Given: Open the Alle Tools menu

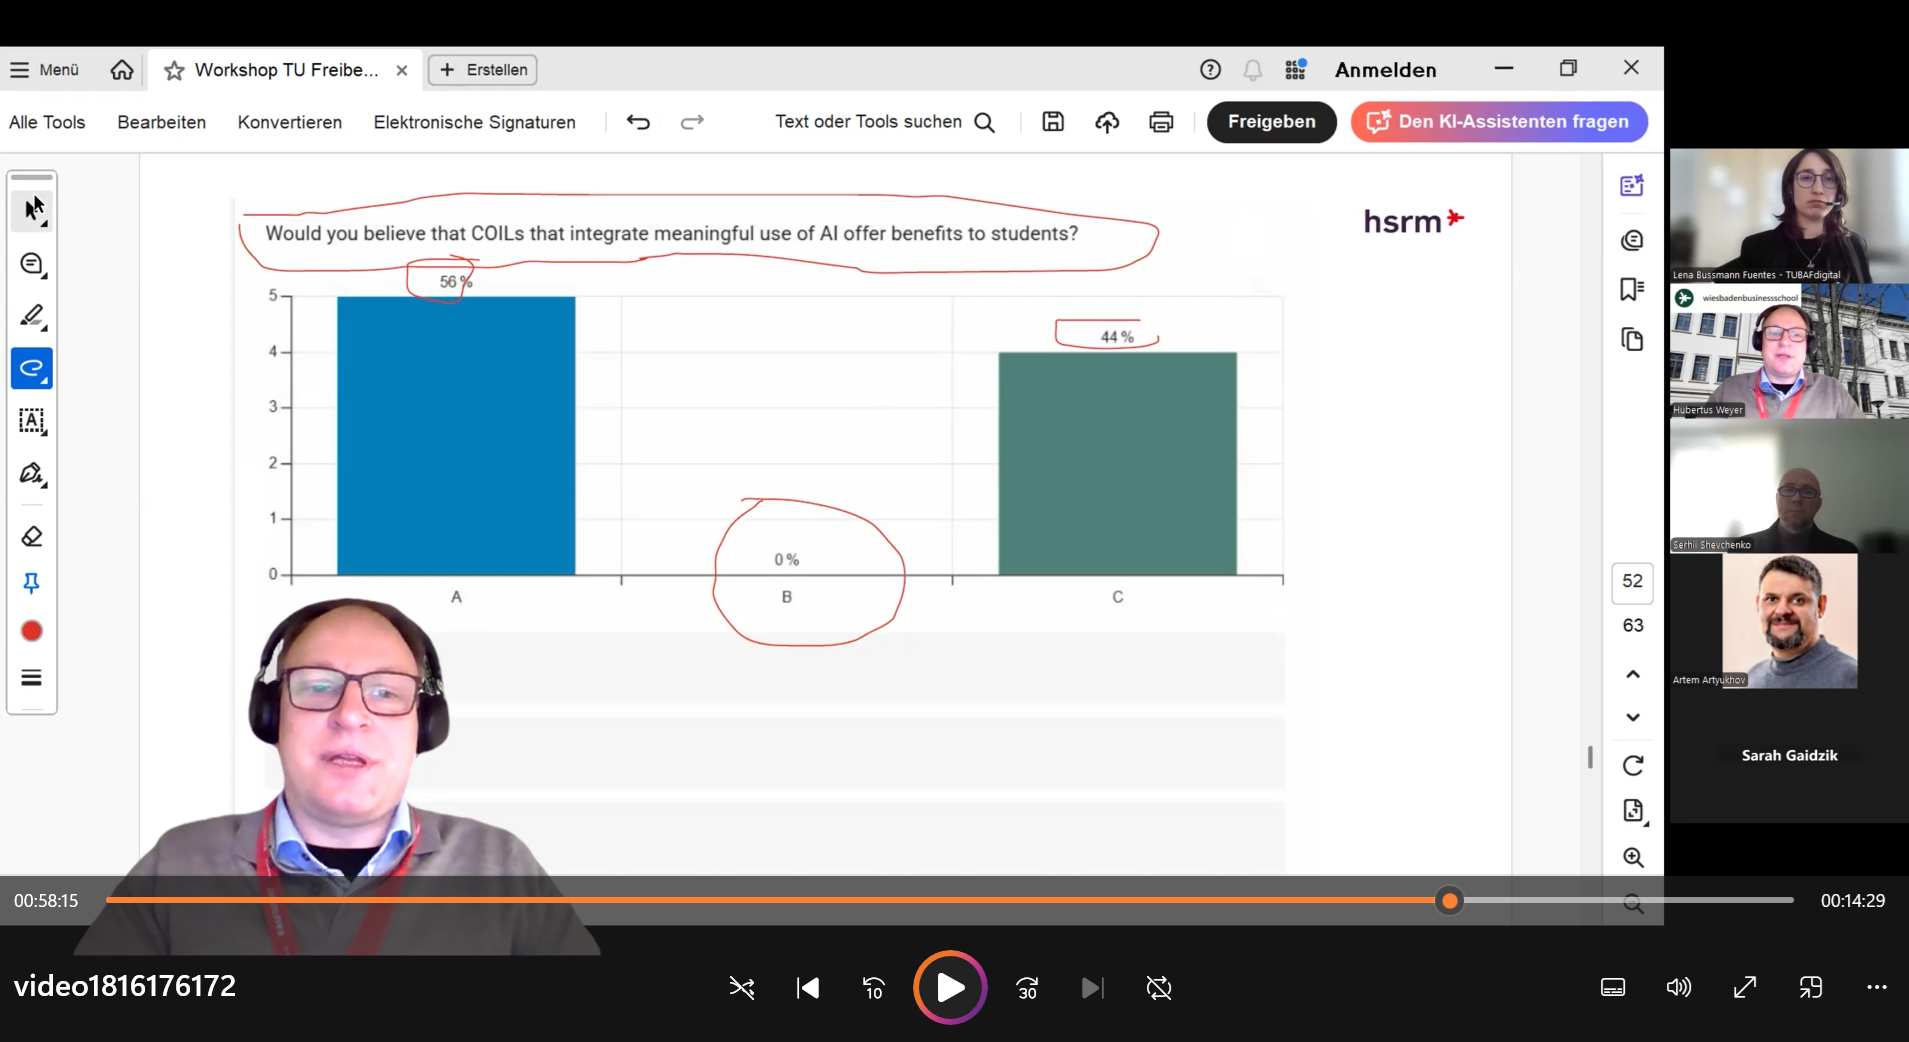Looking at the screenshot, I should [x=47, y=122].
